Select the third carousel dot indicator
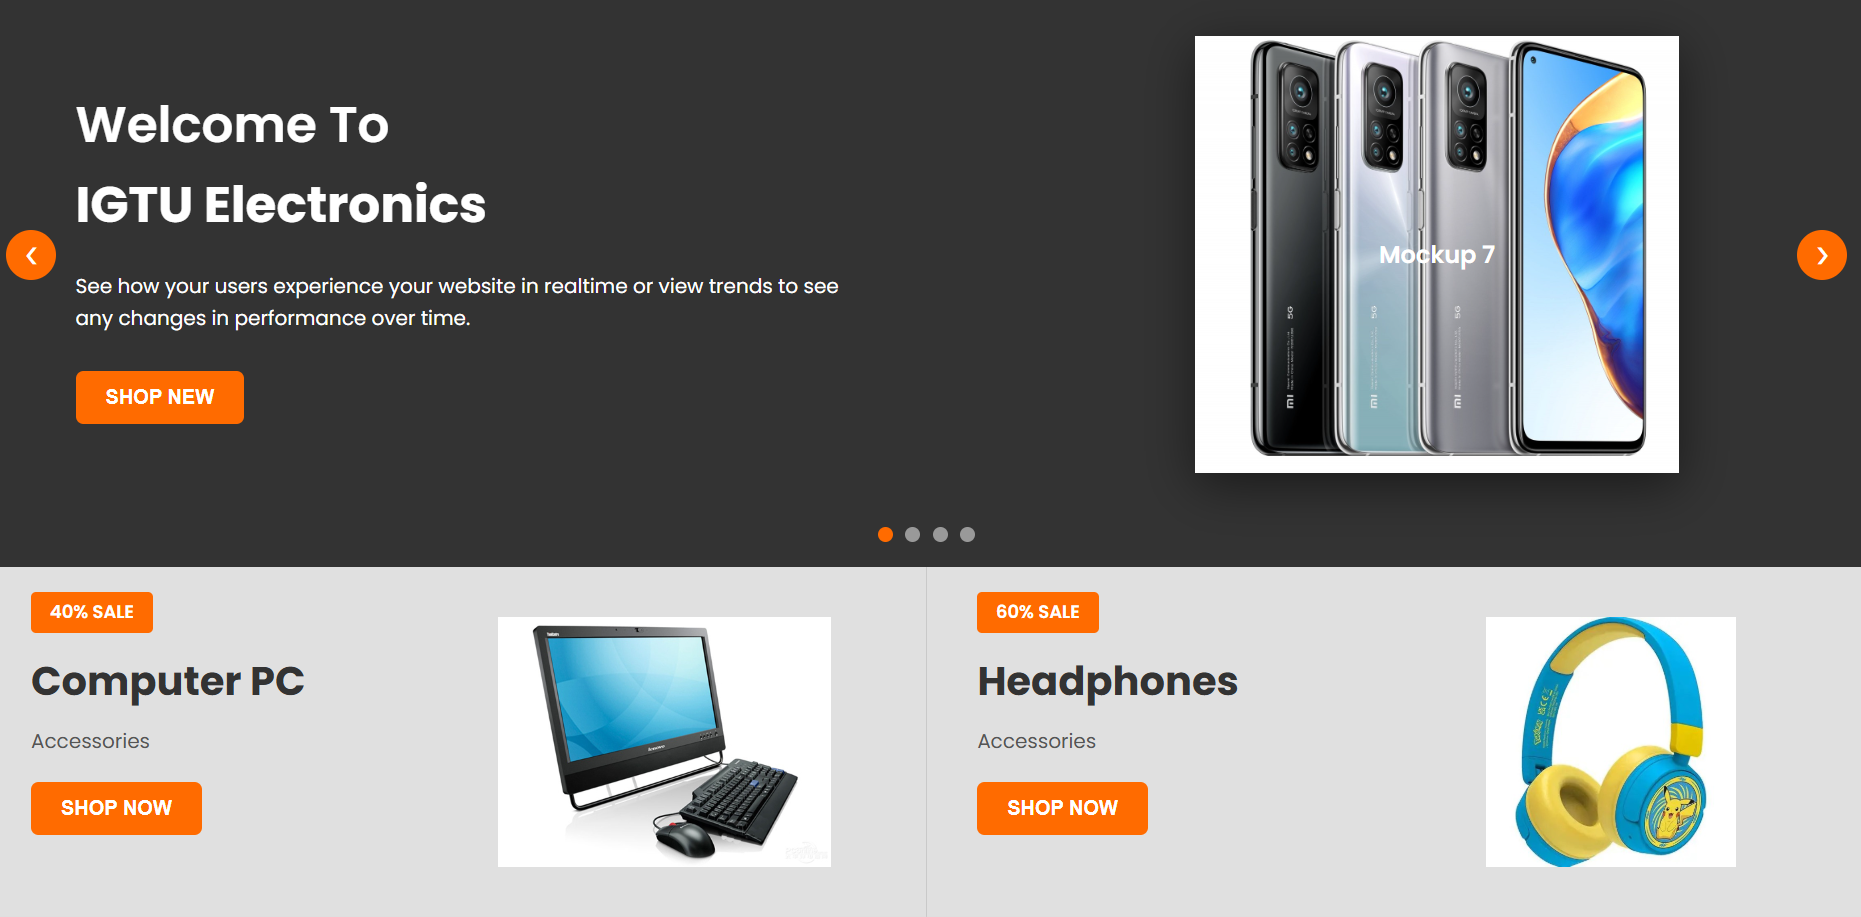The image size is (1861, 917). tap(940, 534)
